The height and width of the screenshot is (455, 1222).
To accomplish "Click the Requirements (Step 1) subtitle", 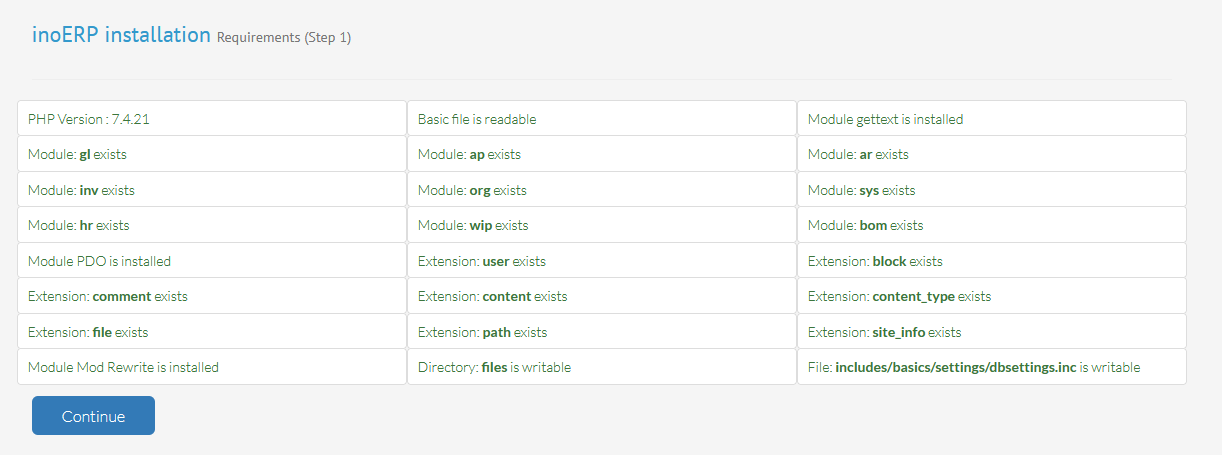I will click(x=284, y=38).
